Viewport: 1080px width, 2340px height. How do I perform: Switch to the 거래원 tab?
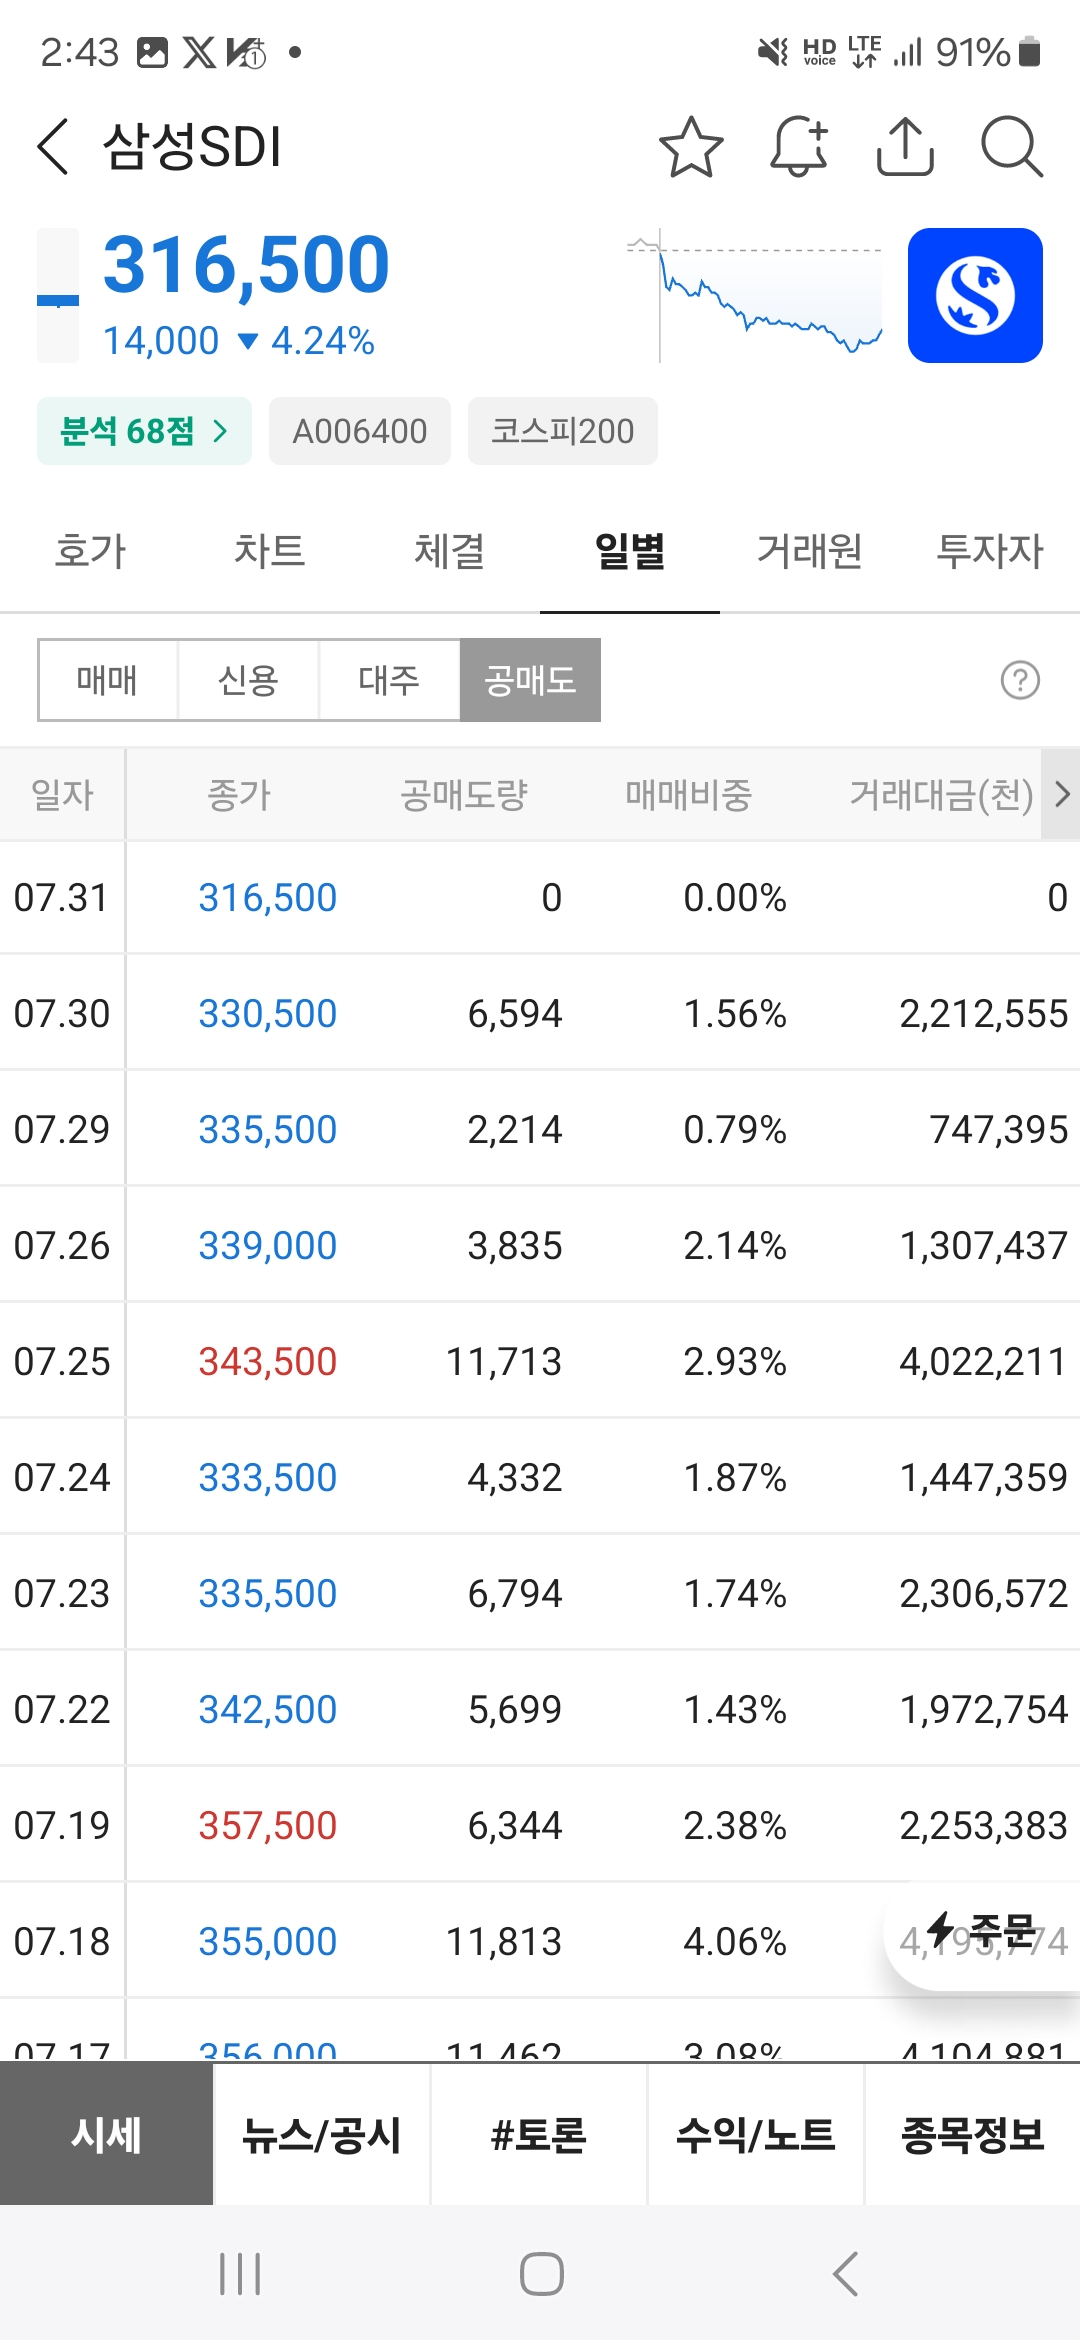809,551
